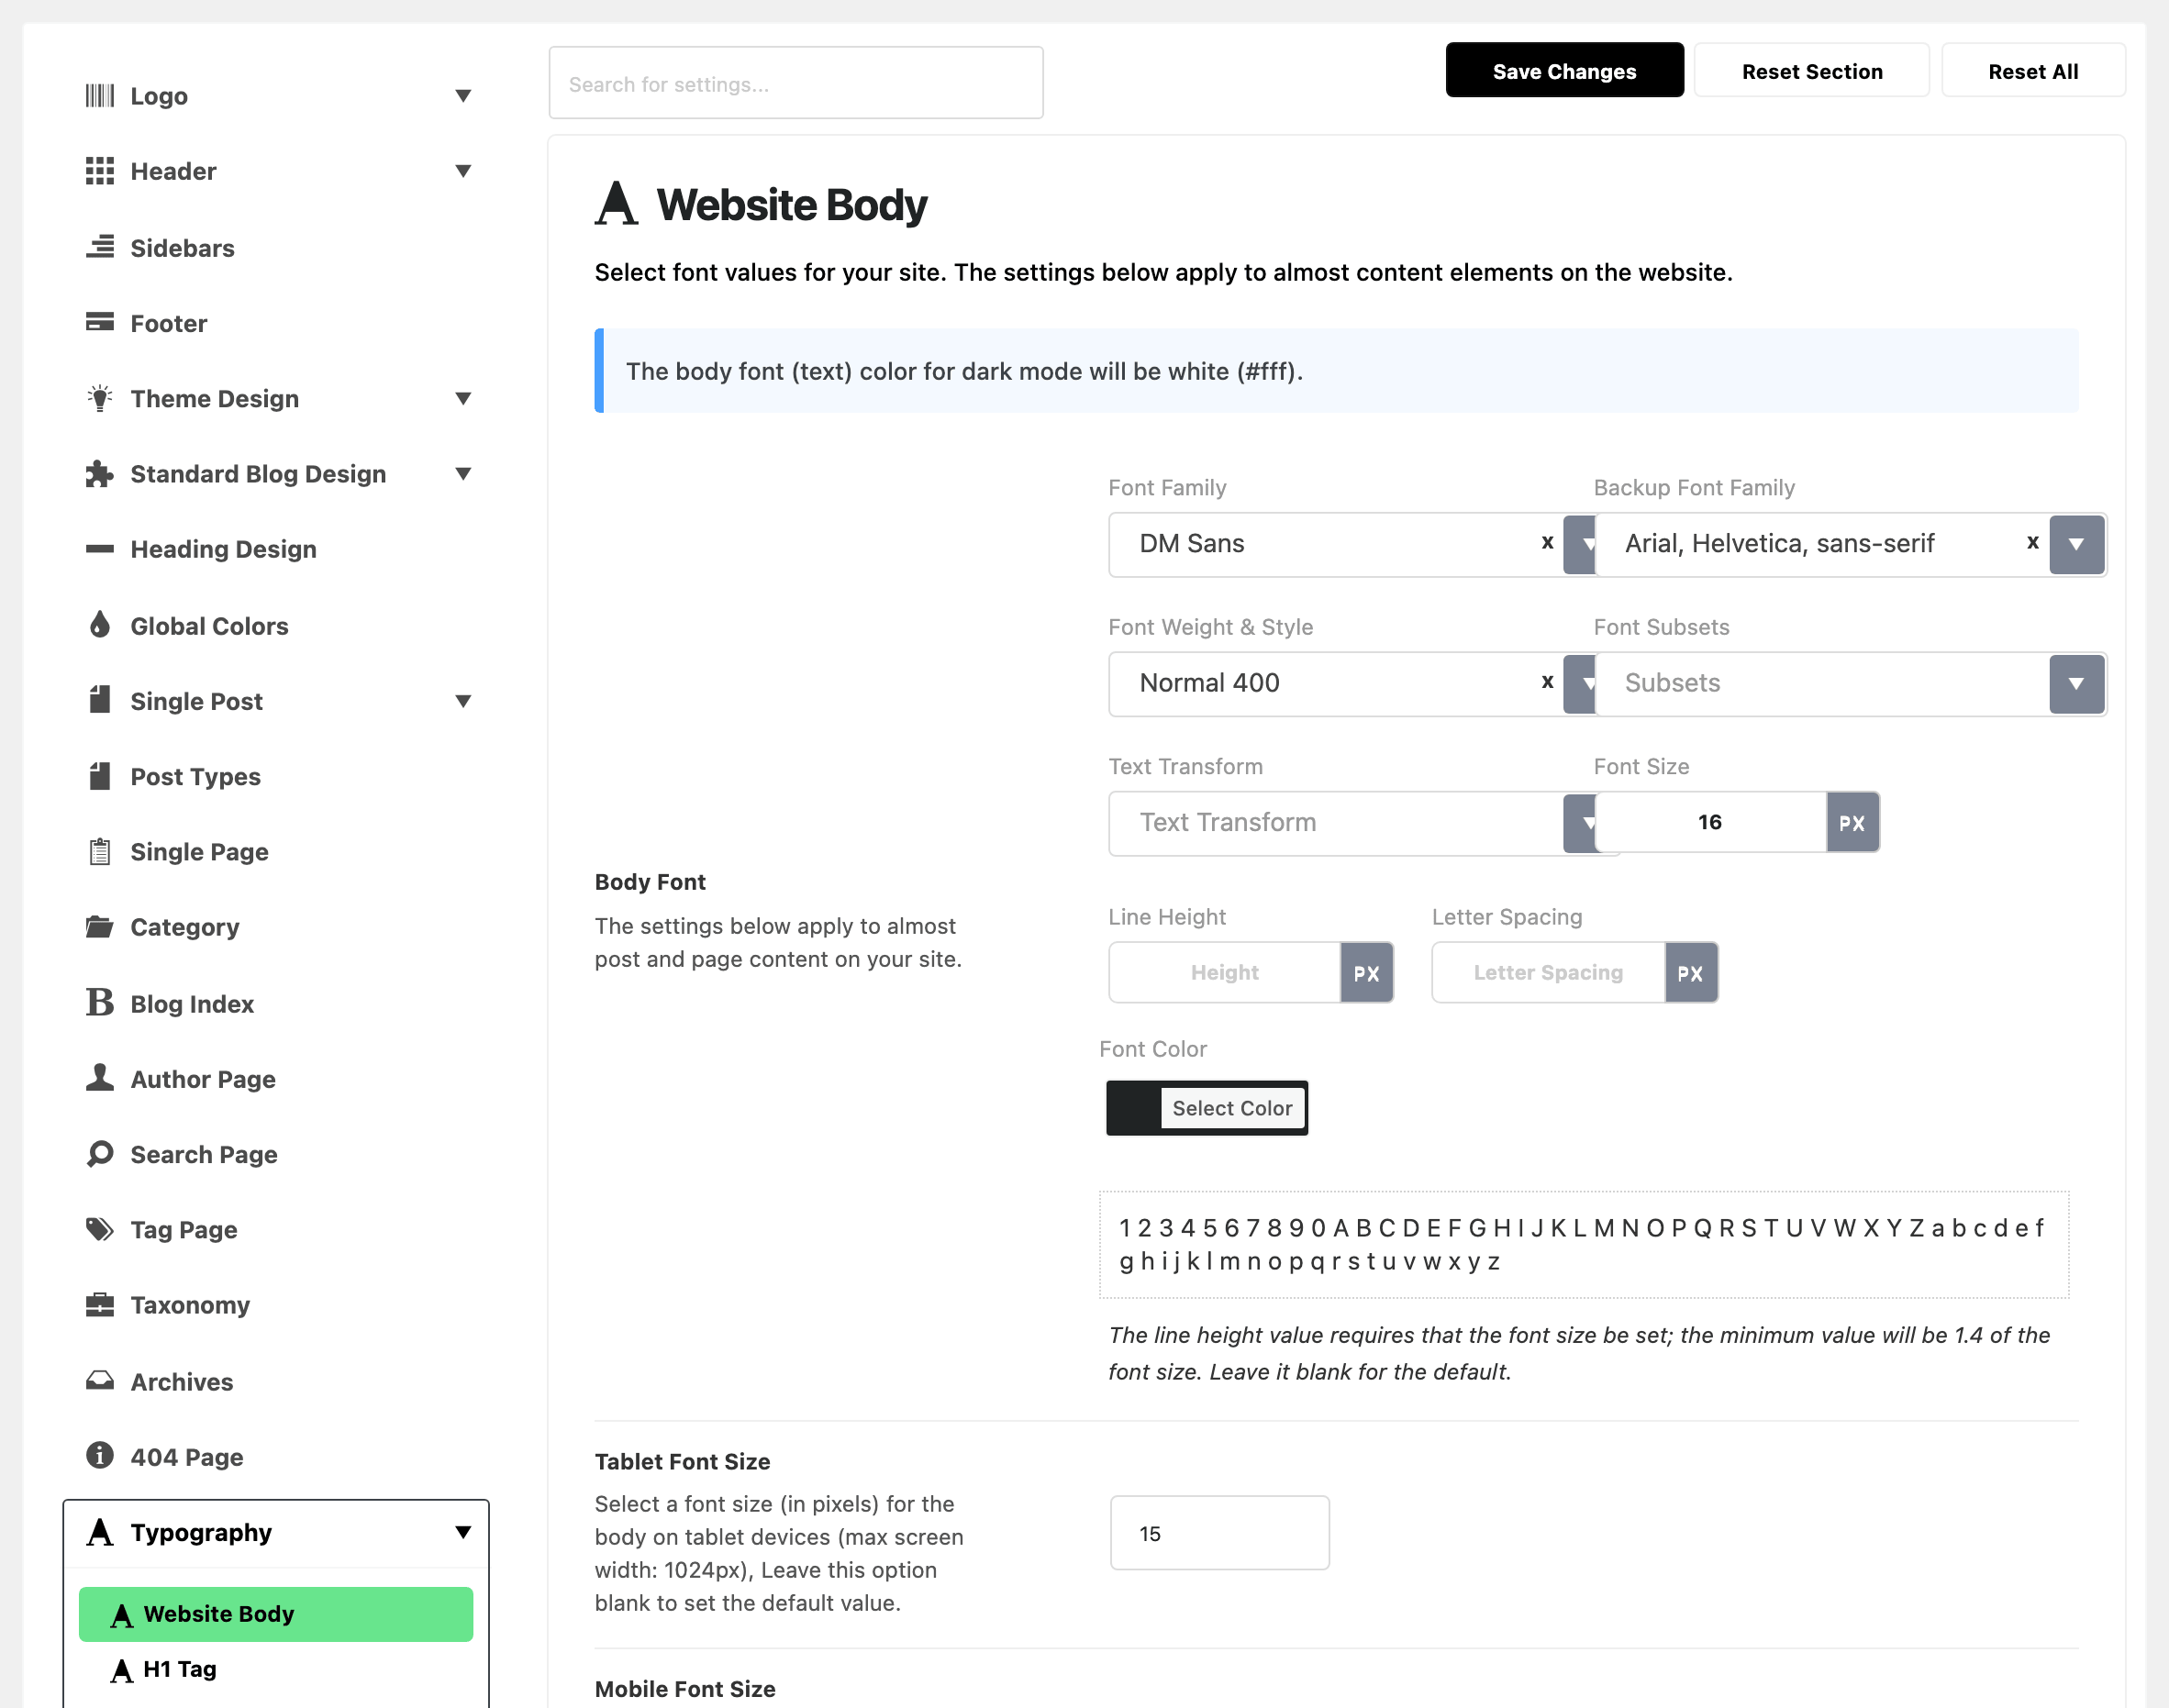Click the Blog Index B icon

coord(100,1002)
